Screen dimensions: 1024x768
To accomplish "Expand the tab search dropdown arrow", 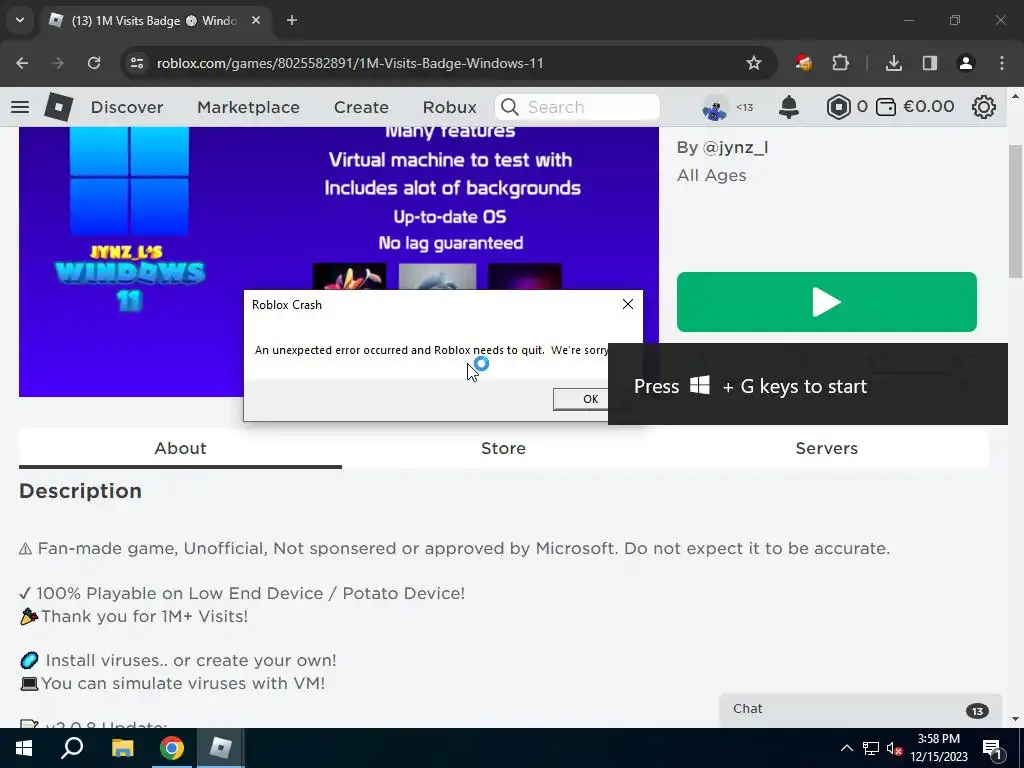I will 20,20.
